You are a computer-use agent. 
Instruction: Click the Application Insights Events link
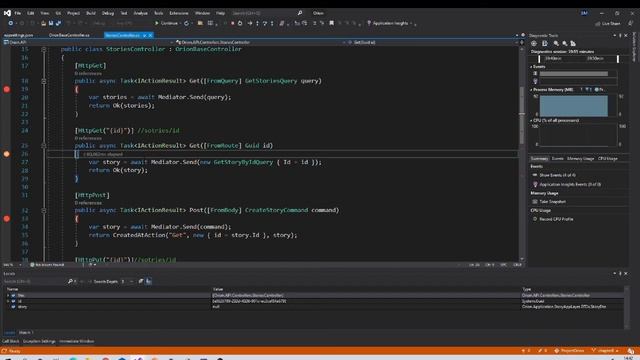coord(570,184)
